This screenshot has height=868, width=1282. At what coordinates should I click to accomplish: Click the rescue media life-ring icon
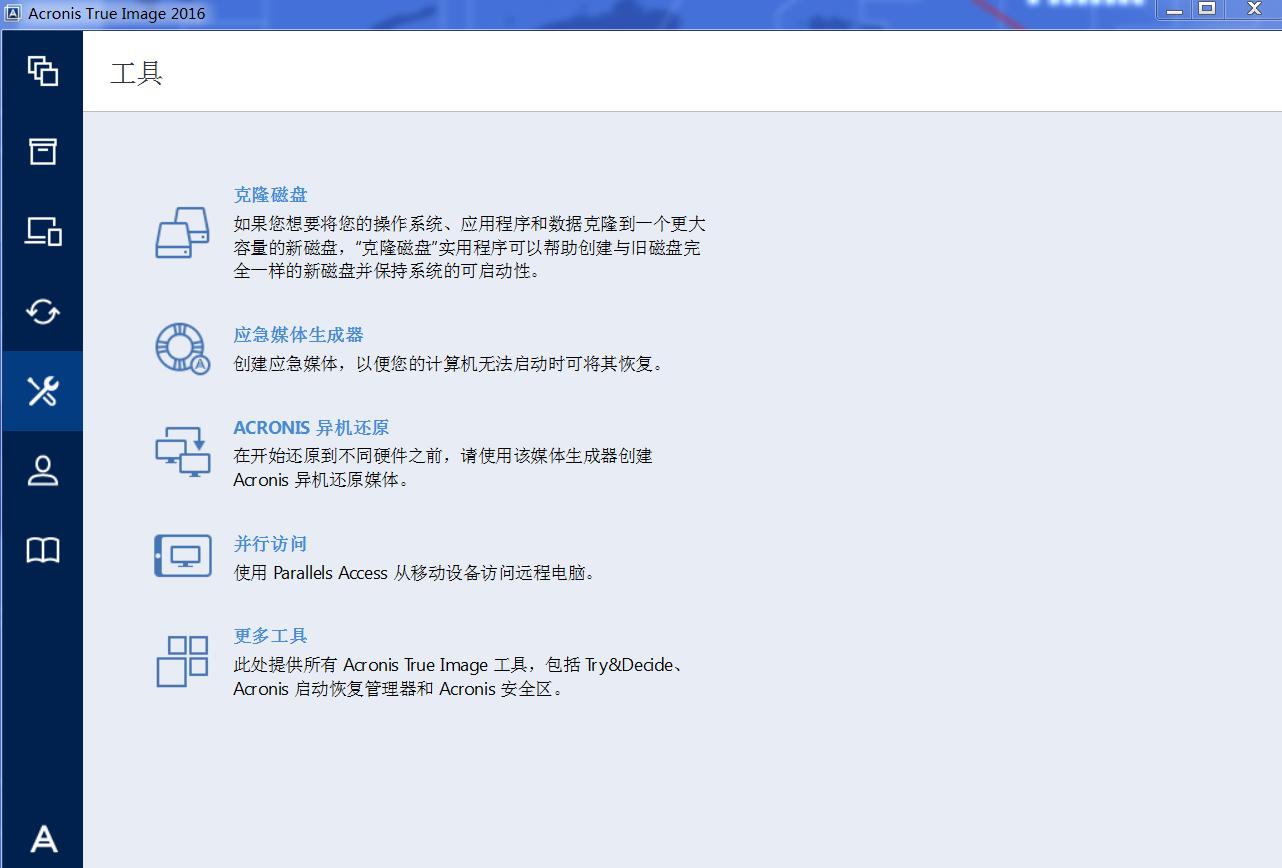tap(181, 349)
